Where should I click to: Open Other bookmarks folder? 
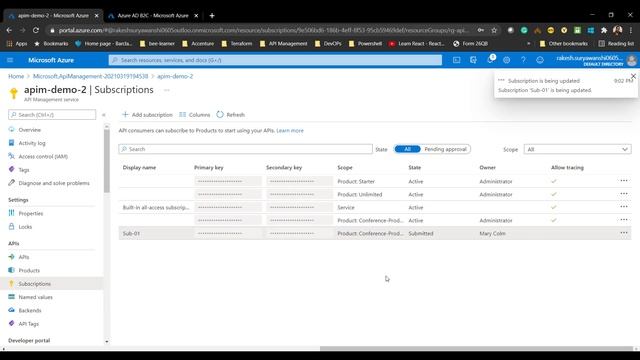[564, 43]
